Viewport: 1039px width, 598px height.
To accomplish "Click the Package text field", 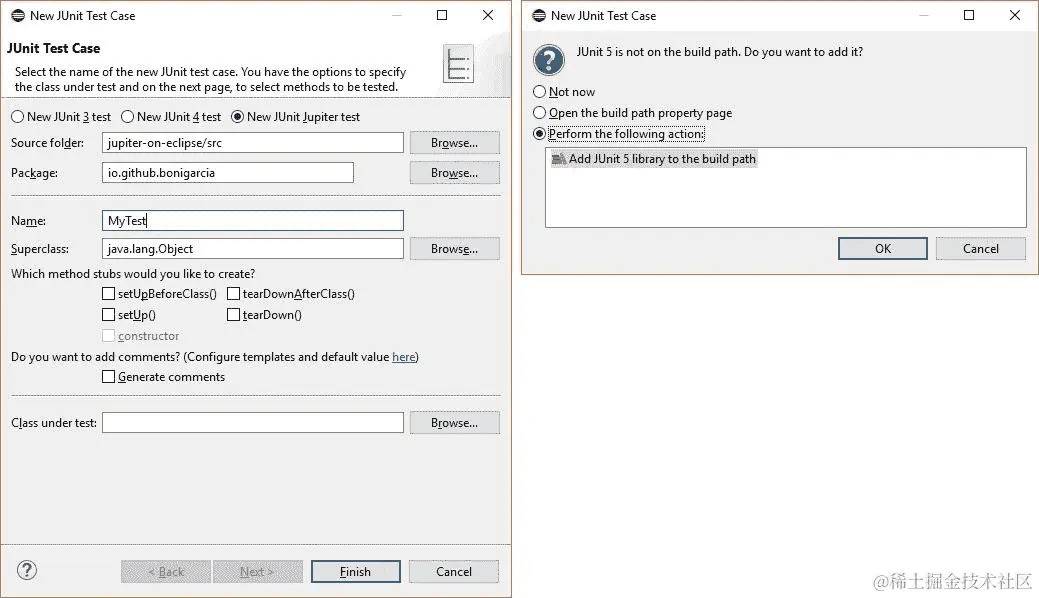I will [228, 172].
